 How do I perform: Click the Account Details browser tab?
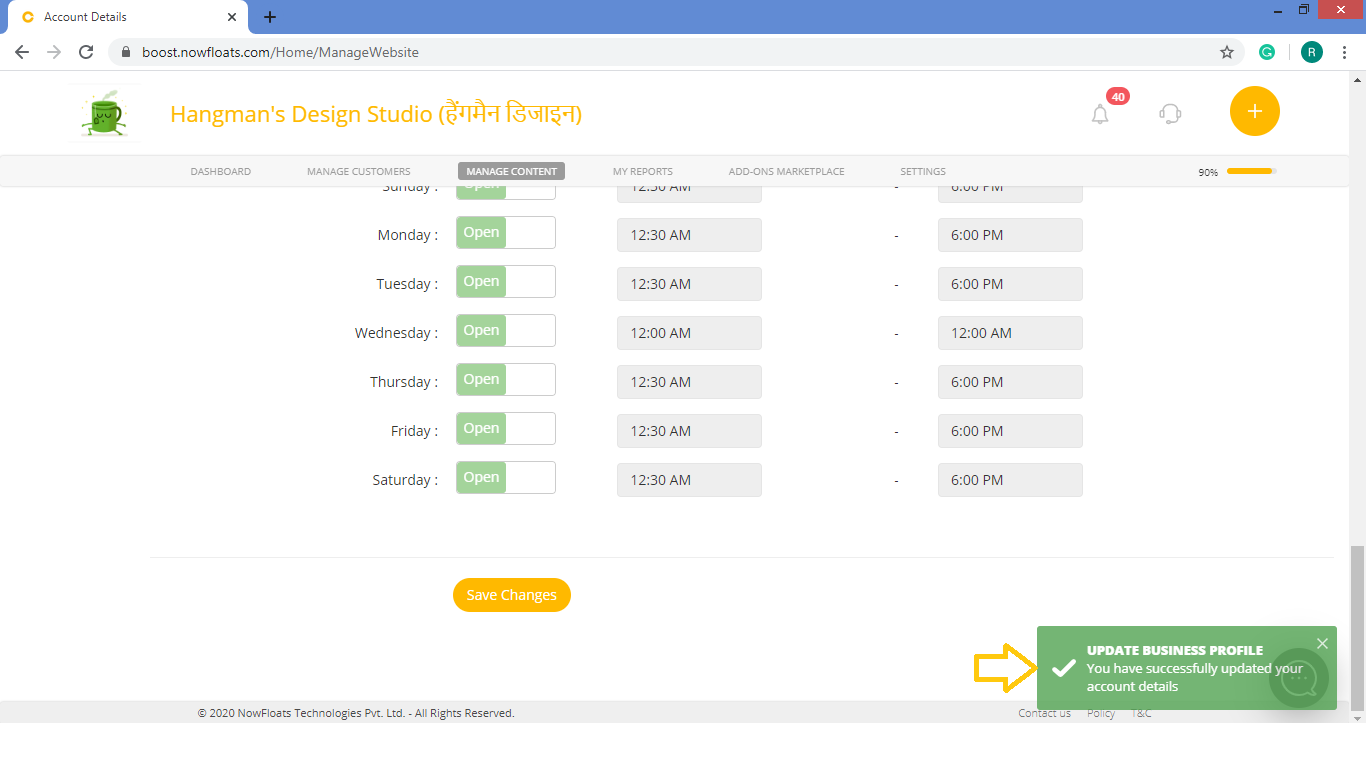coord(128,17)
